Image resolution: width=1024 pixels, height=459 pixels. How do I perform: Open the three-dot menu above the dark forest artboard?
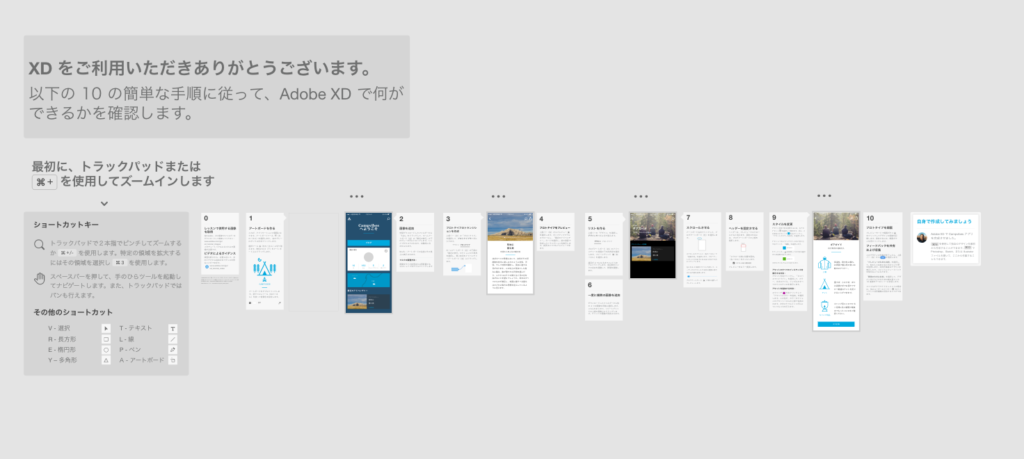[641, 196]
